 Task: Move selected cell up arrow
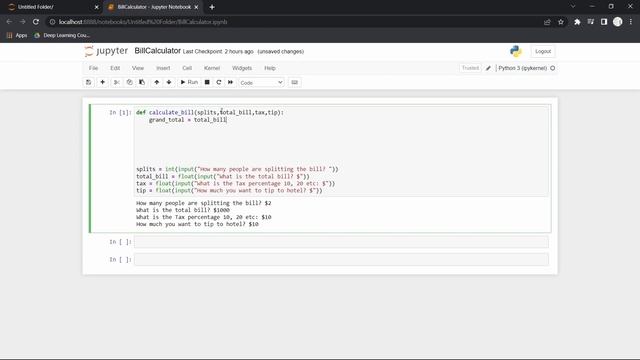157,82
